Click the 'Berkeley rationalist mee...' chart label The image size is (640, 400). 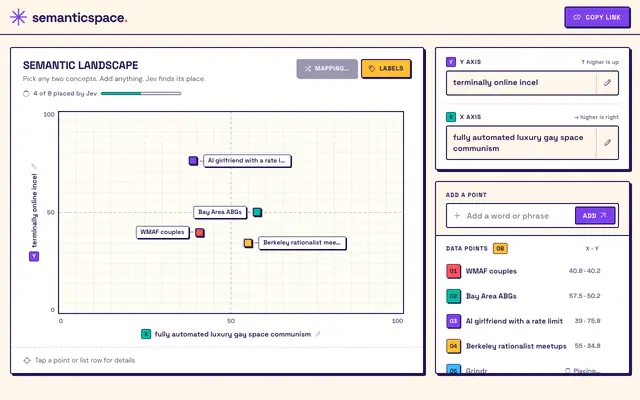(x=302, y=243)
